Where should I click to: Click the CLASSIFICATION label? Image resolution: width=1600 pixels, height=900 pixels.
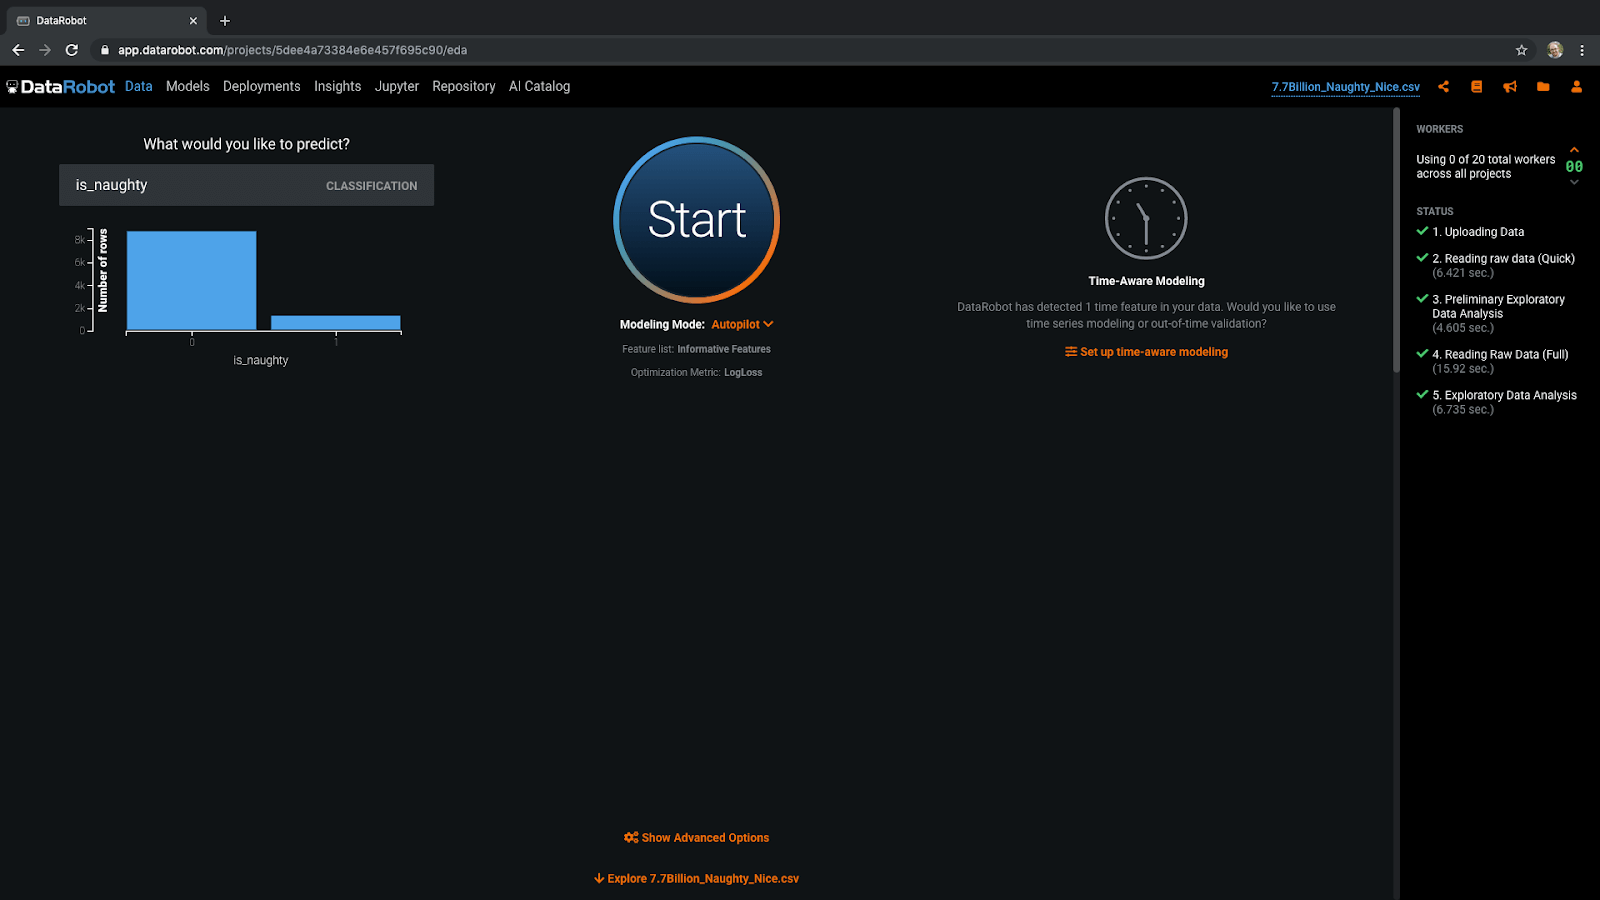point(371,186)
